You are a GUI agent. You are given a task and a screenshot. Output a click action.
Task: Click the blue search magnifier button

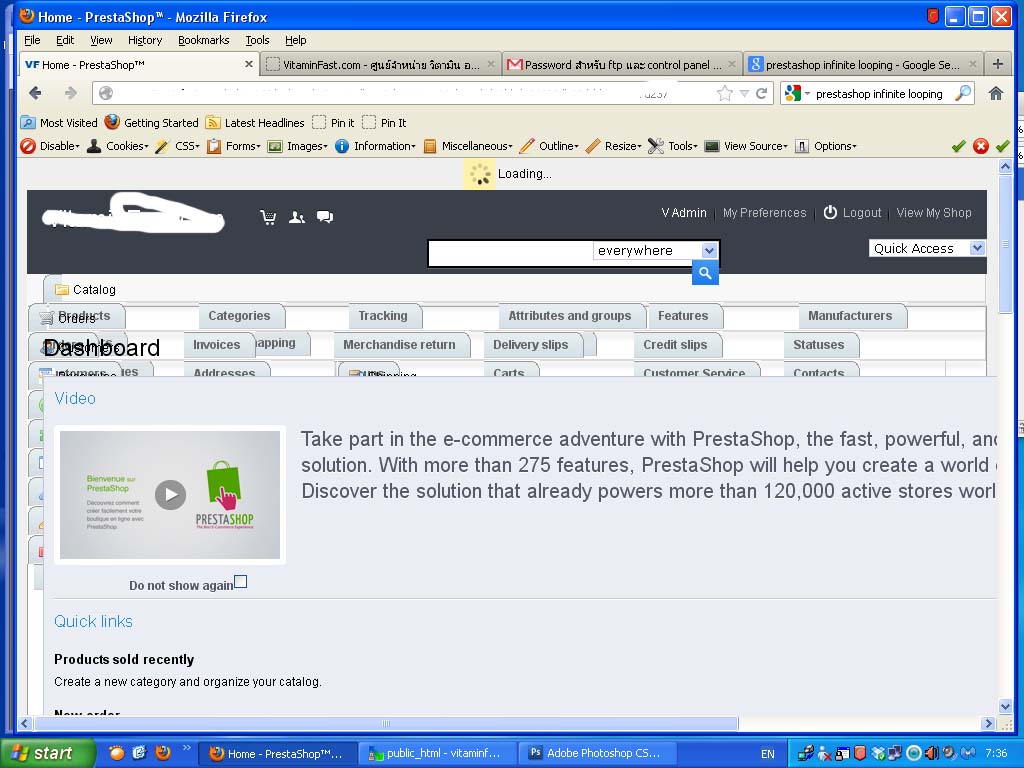pos(705,273)
